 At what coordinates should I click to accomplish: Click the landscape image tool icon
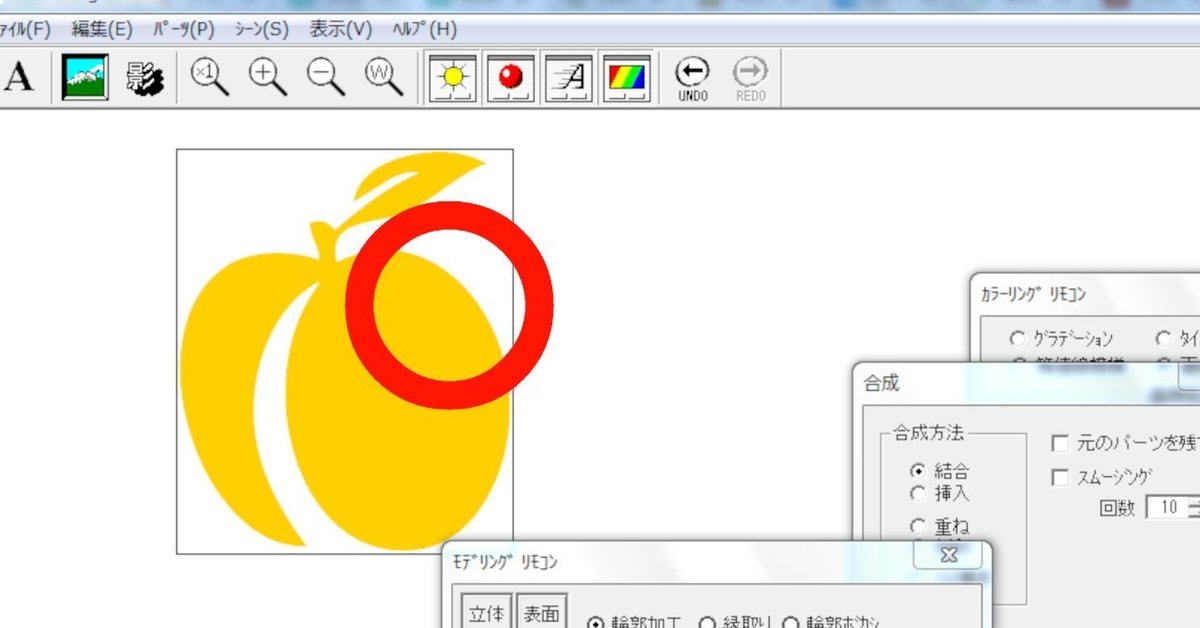86,78
